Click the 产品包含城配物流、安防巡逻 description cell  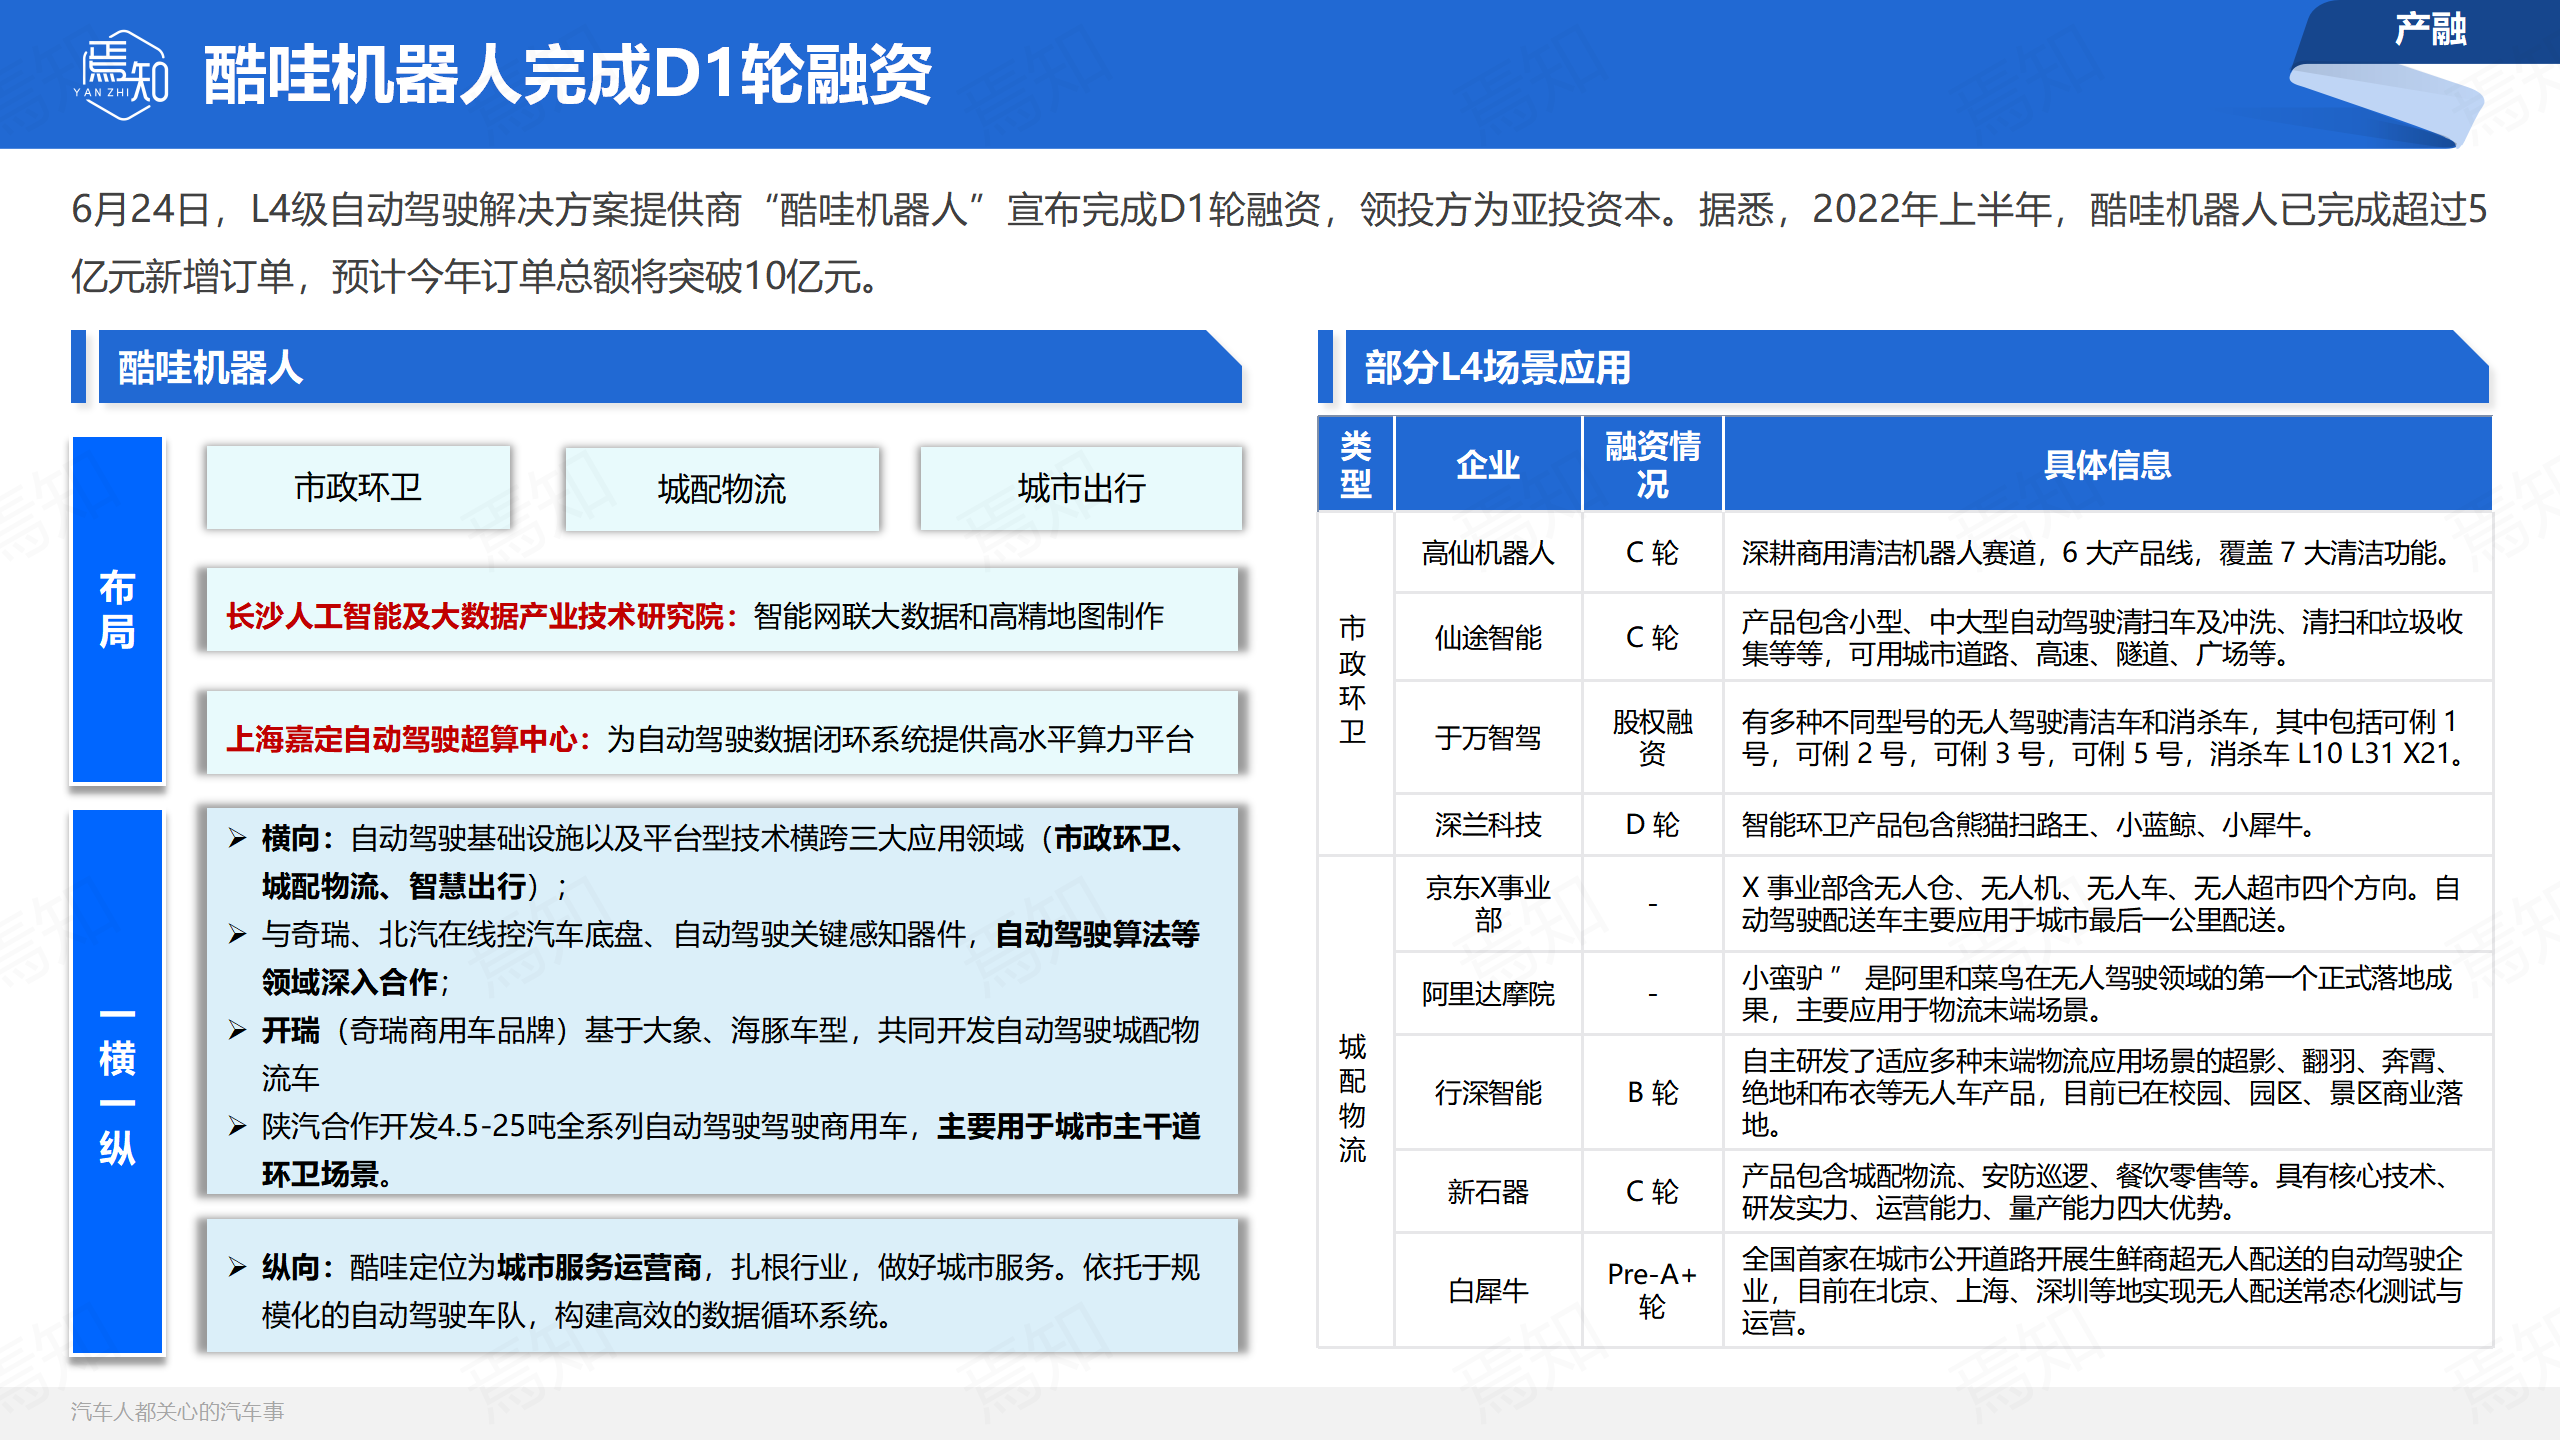click(x=2107, y=1191)
